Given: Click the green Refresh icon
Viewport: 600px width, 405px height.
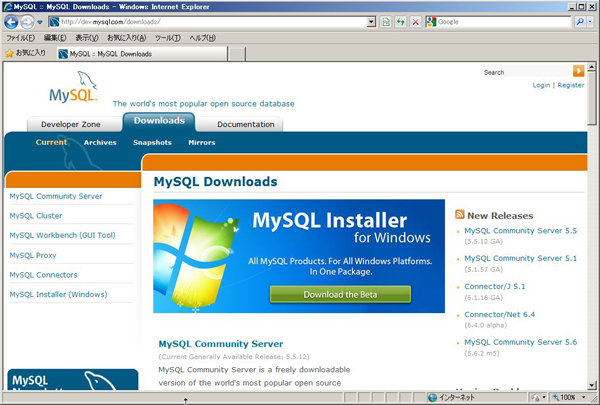Looking at the screenshot, I should (x=401, y=22).
